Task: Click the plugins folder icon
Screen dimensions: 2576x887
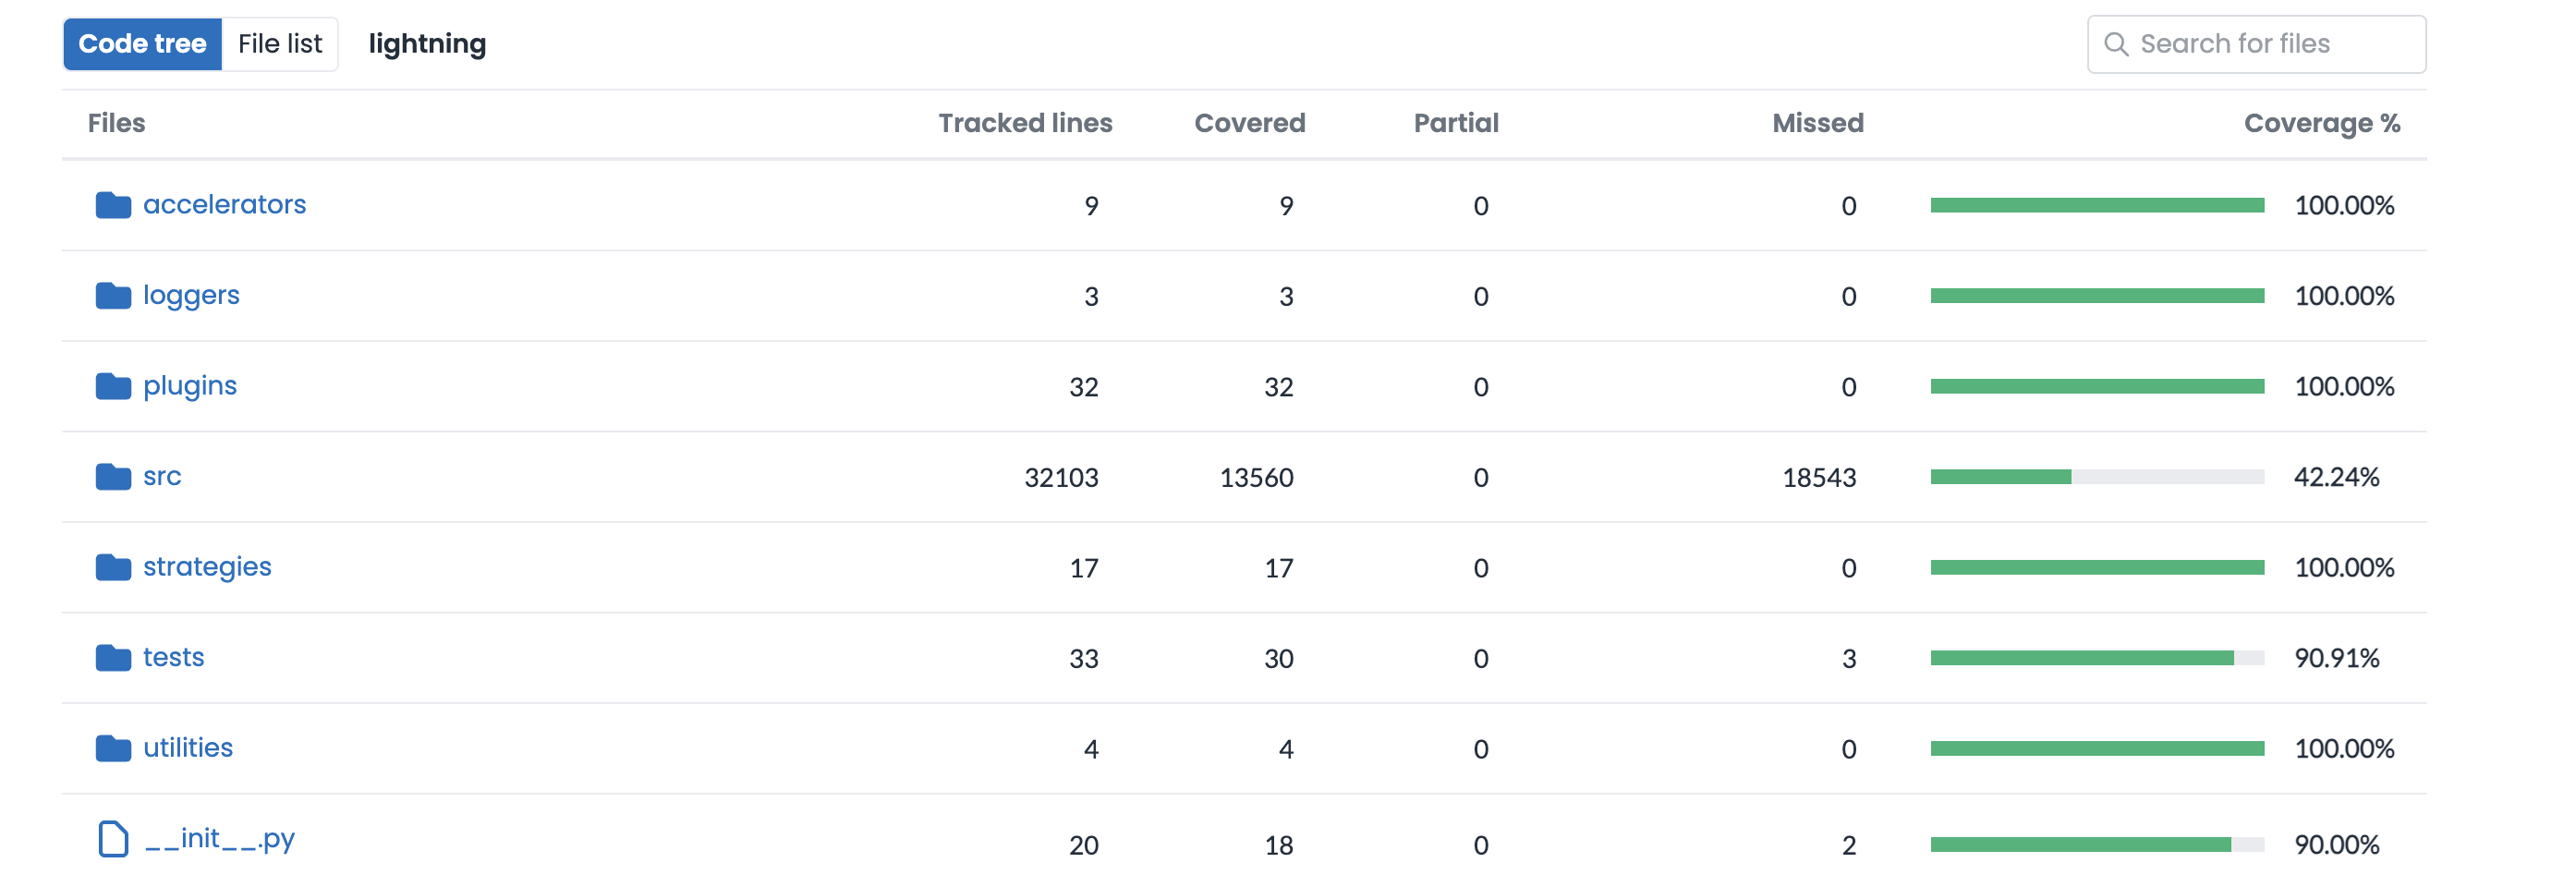Action: click(x=113, y=385)
